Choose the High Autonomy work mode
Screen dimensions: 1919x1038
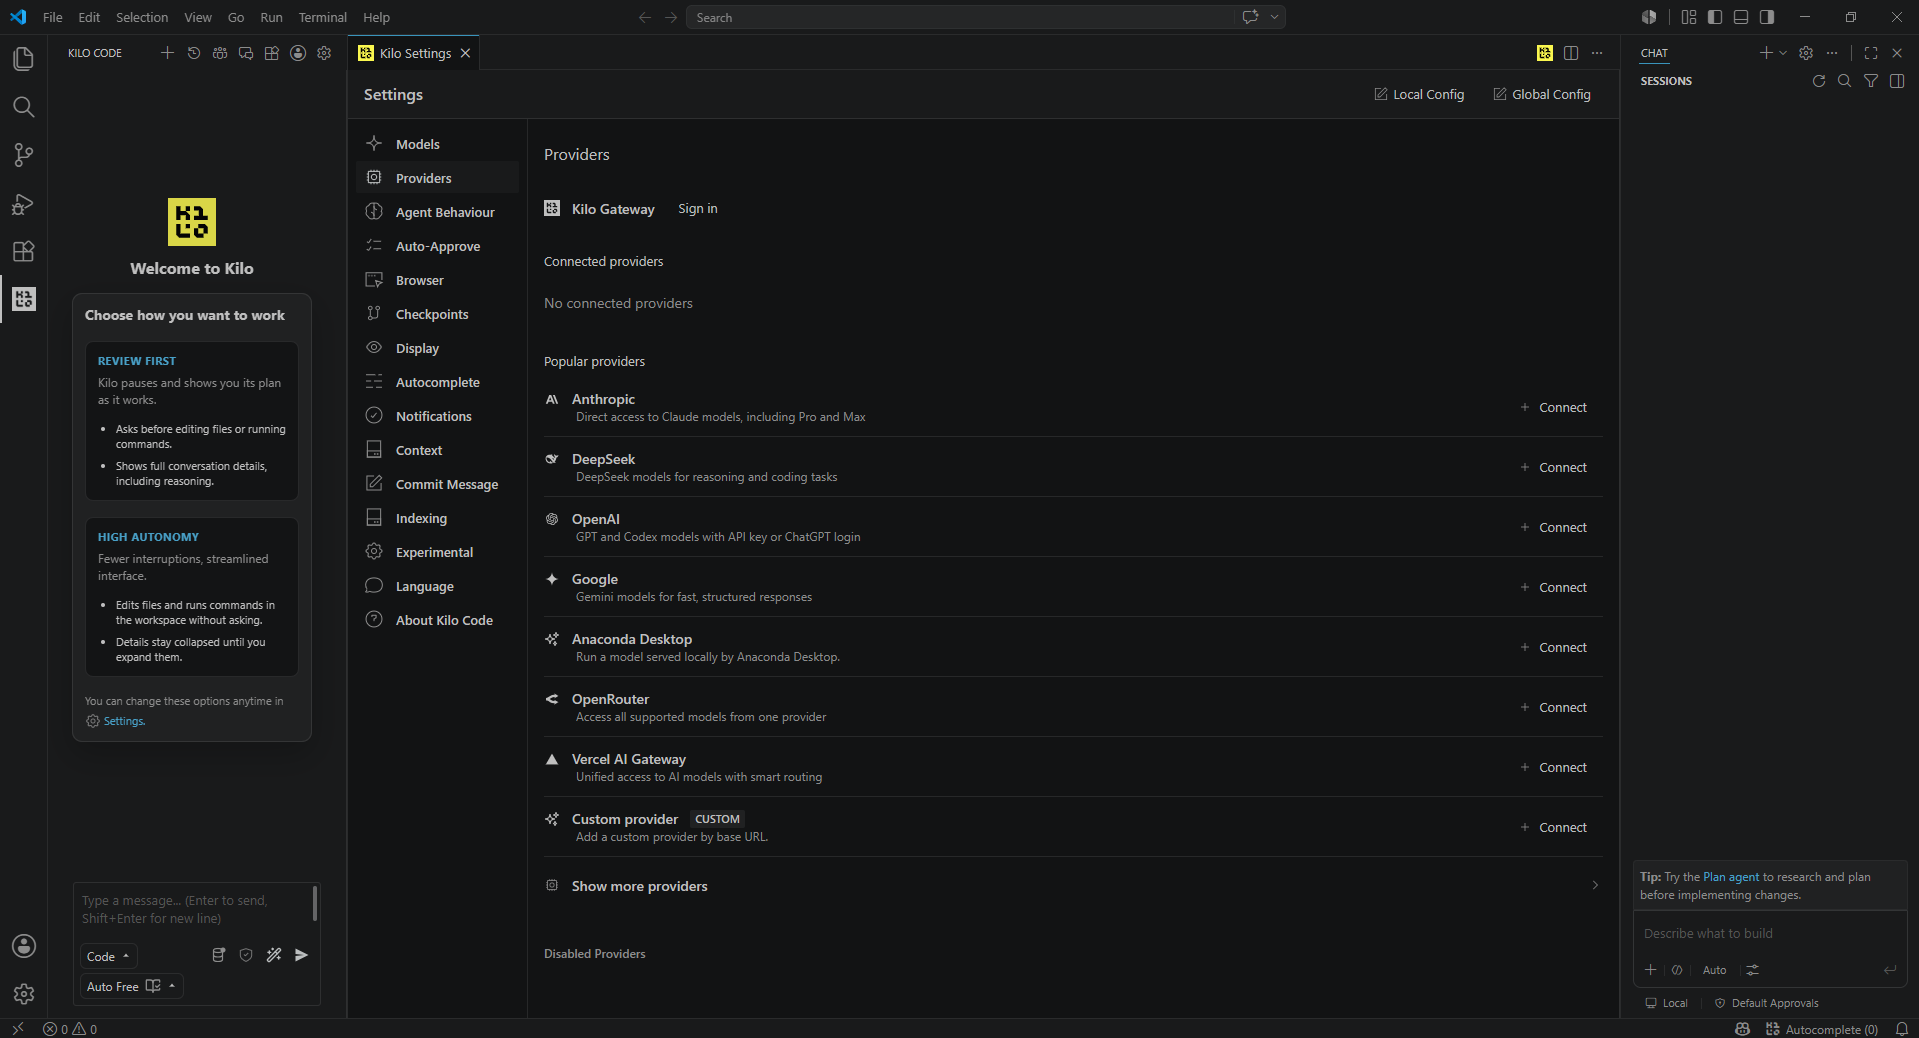coord(192,597)
